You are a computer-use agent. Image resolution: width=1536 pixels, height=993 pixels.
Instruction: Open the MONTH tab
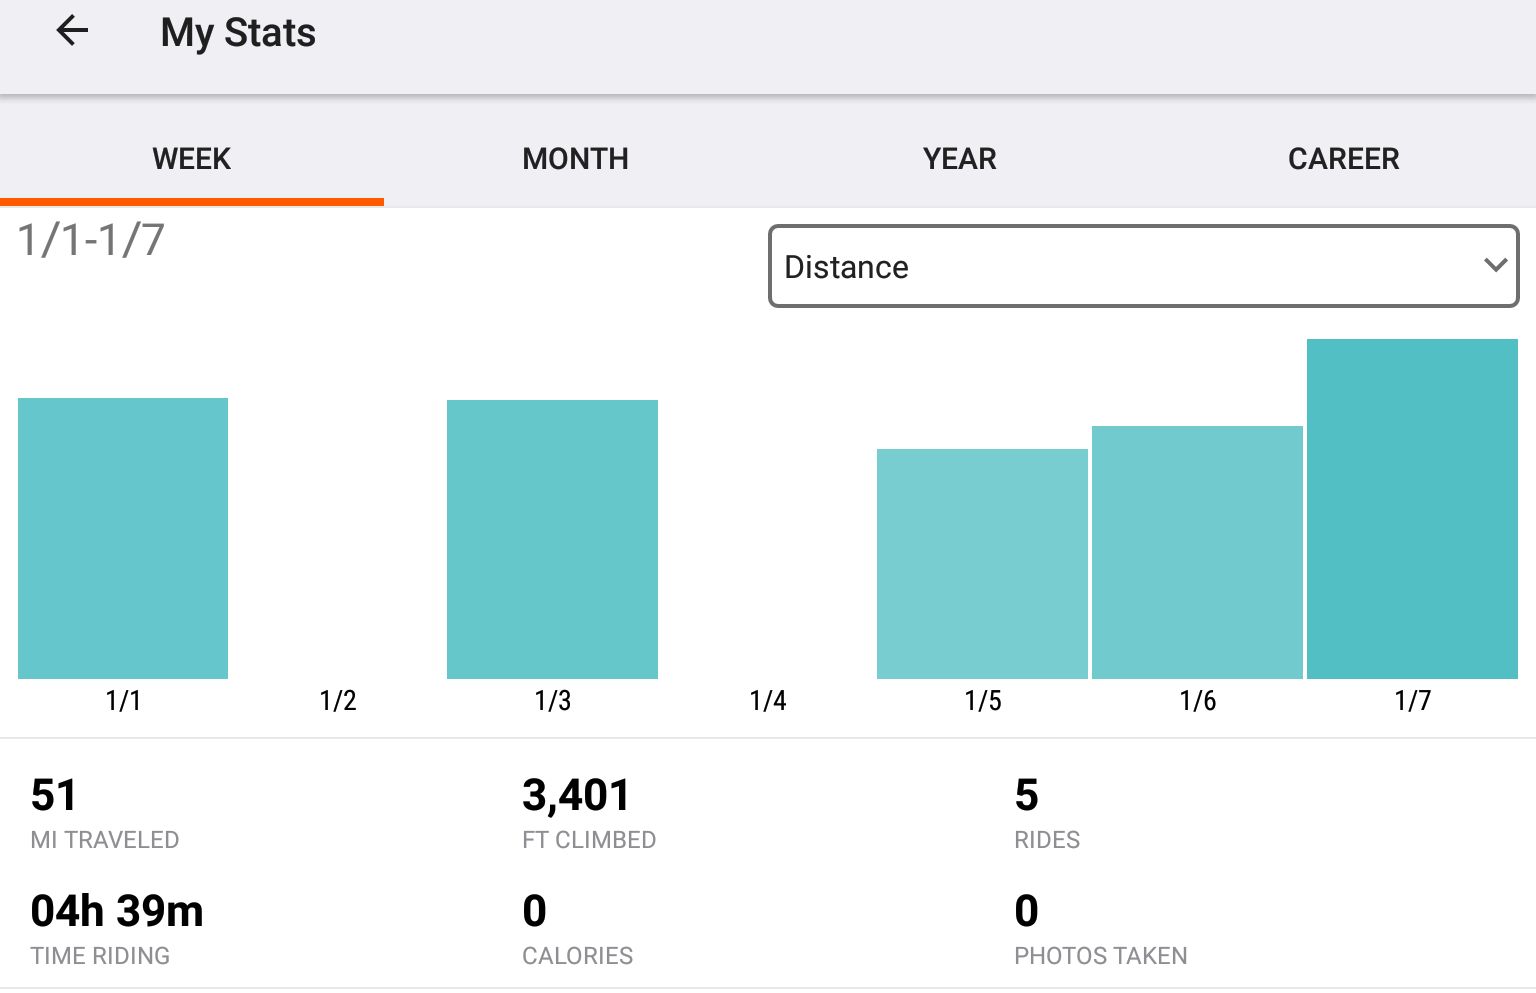(575, 159)
